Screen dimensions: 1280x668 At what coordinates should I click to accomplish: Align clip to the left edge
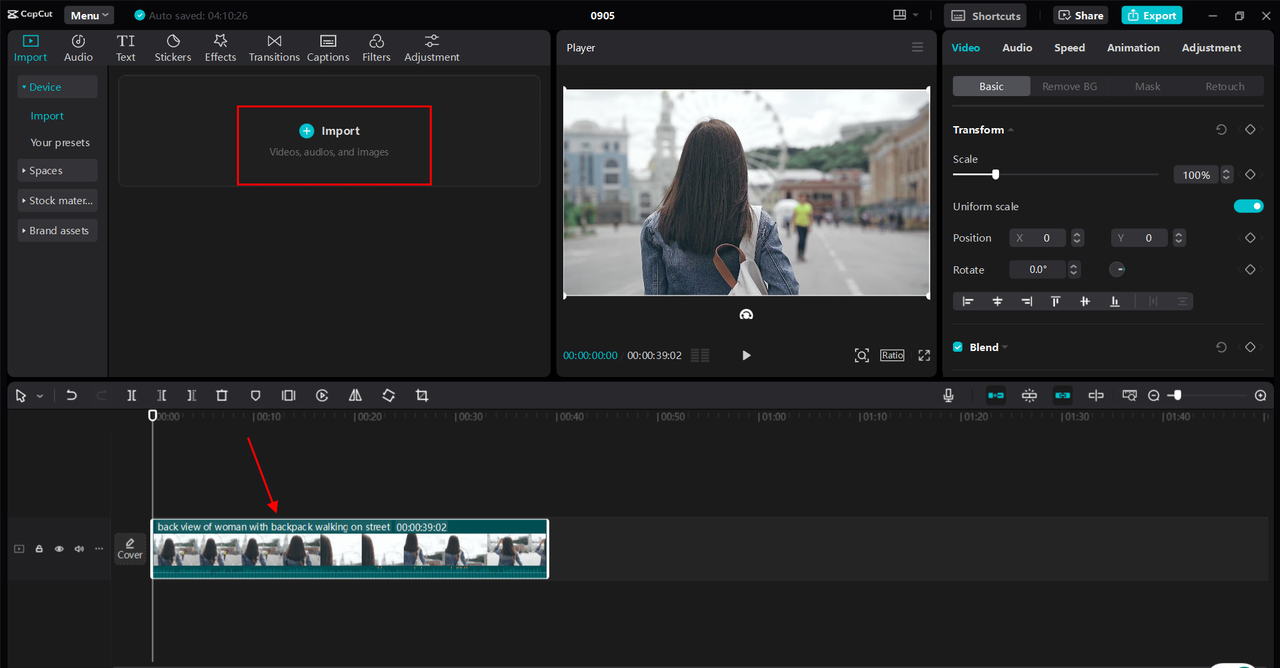[967, 301]
